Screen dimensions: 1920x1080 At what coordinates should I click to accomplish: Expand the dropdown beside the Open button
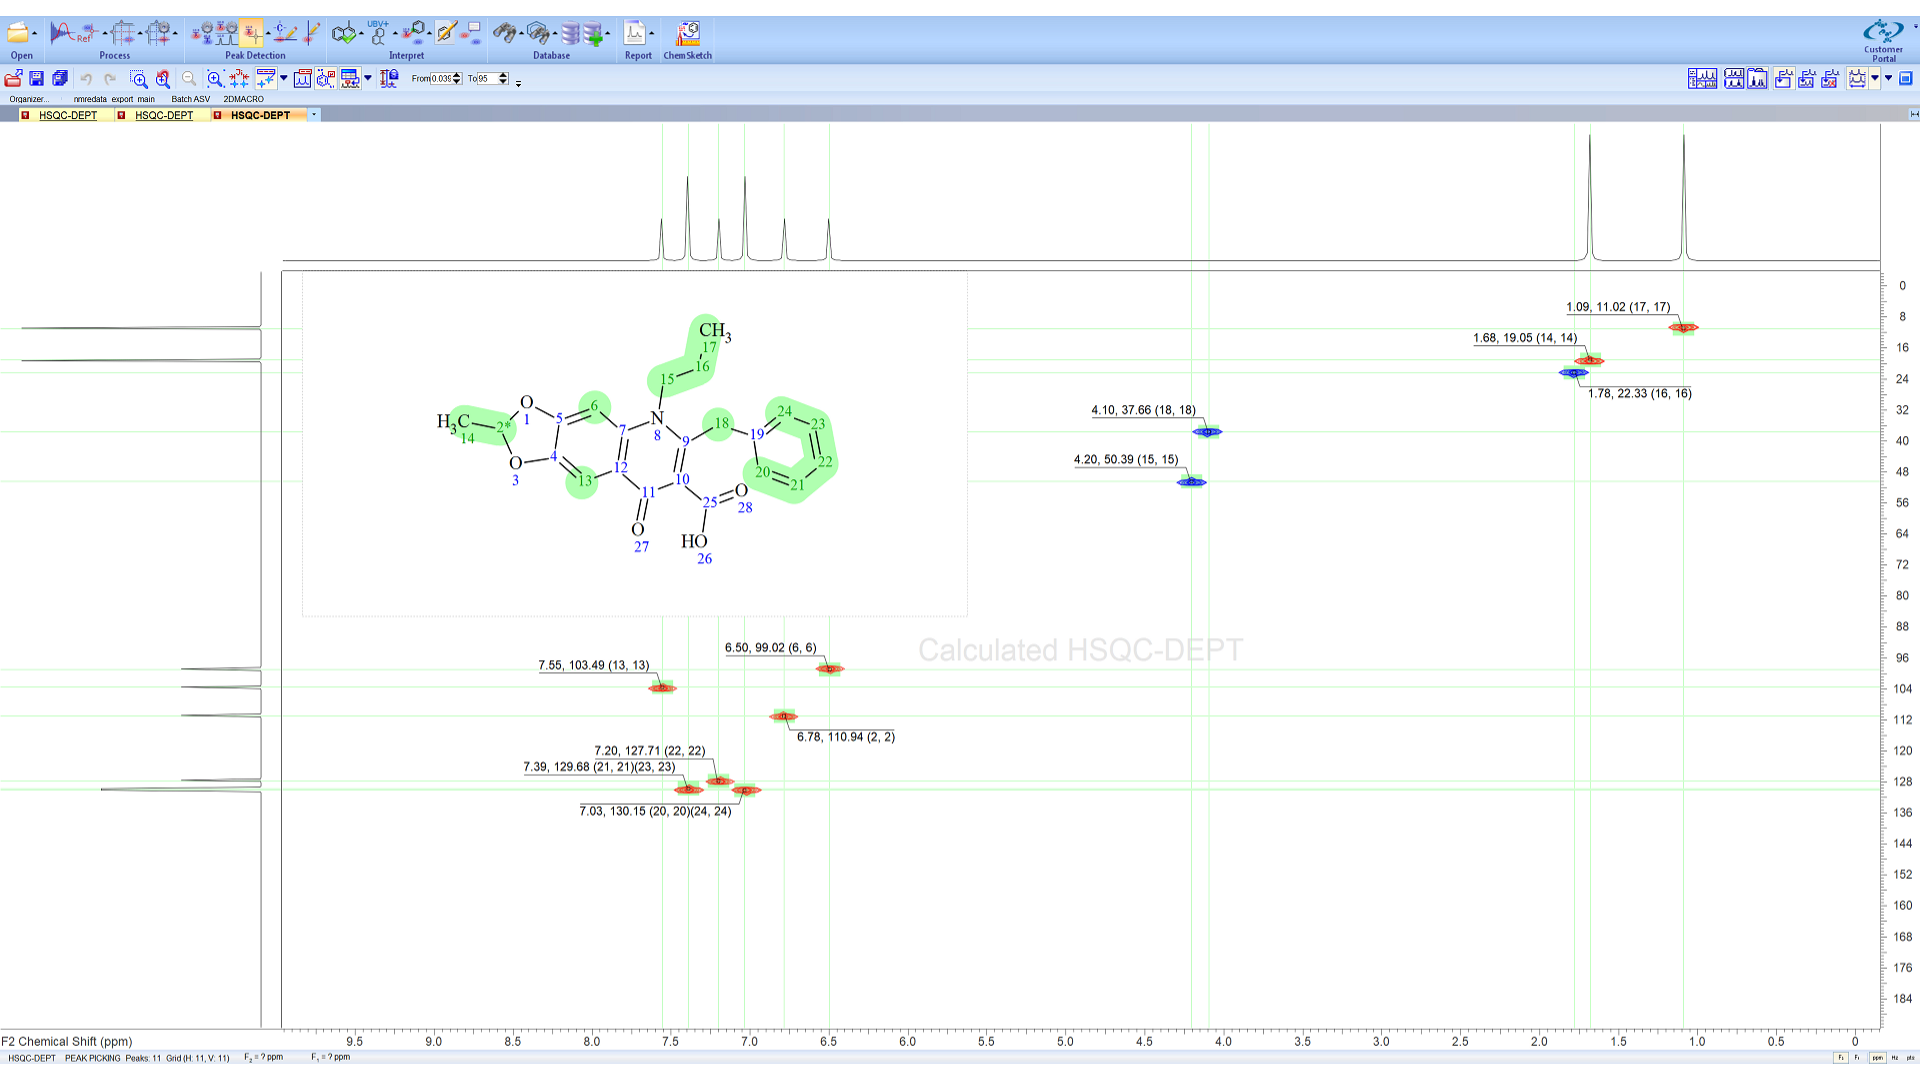tap(34, 32)
